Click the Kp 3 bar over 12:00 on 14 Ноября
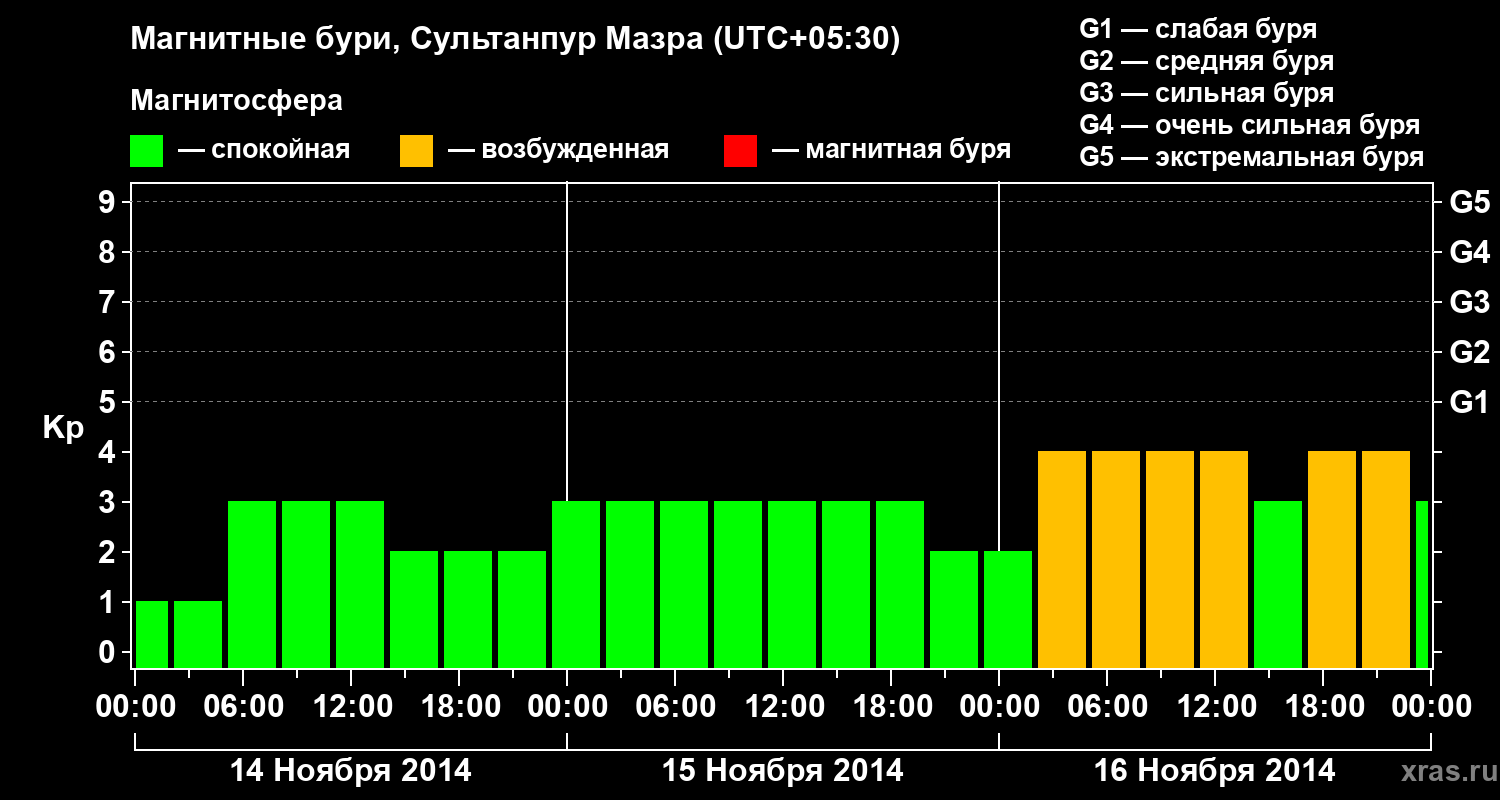1500x800 pixels. [360, 584]
